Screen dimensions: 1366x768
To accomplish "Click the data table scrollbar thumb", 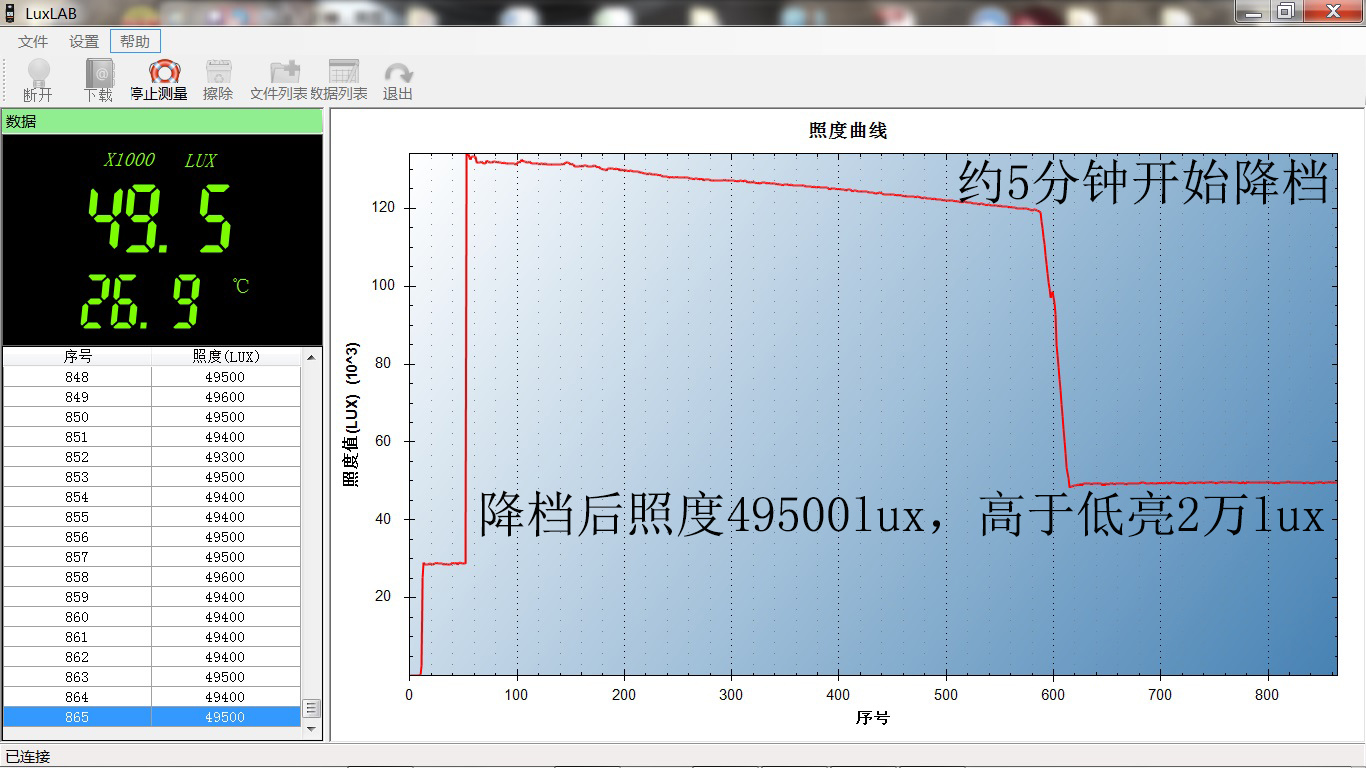I will tap(311, 708).
